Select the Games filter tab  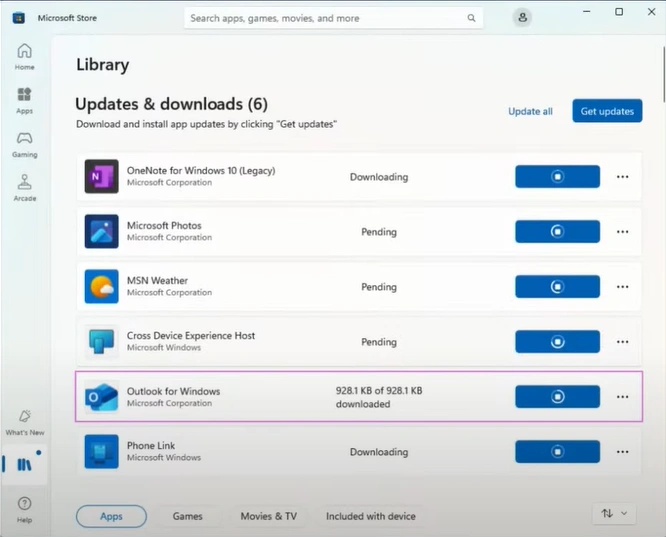click(x=187, y=516)
